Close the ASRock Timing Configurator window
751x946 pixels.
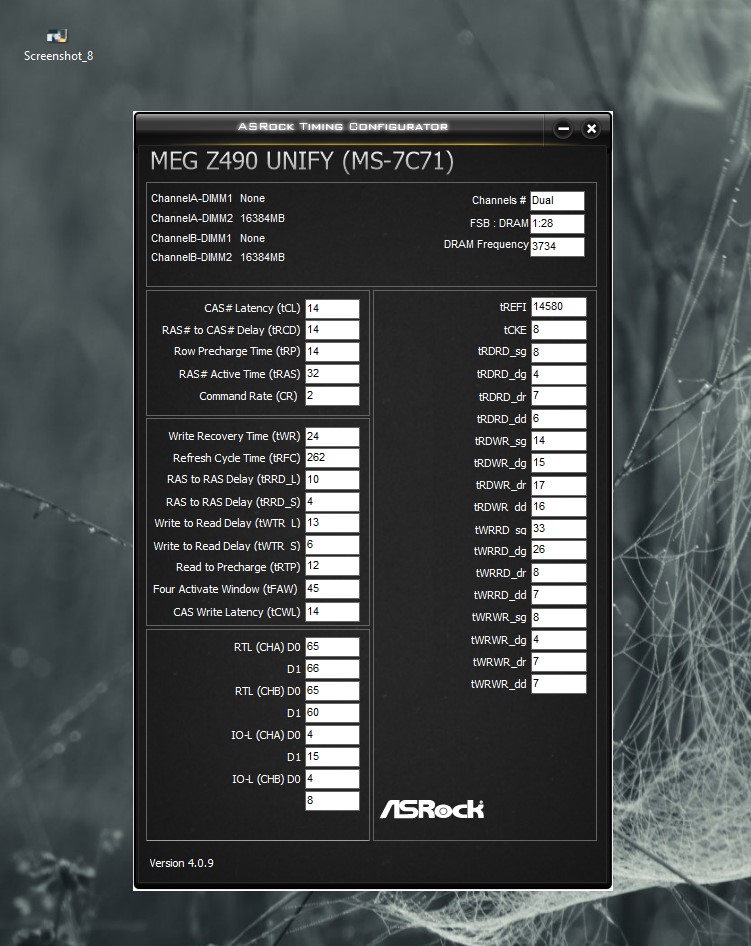point(591,129)
